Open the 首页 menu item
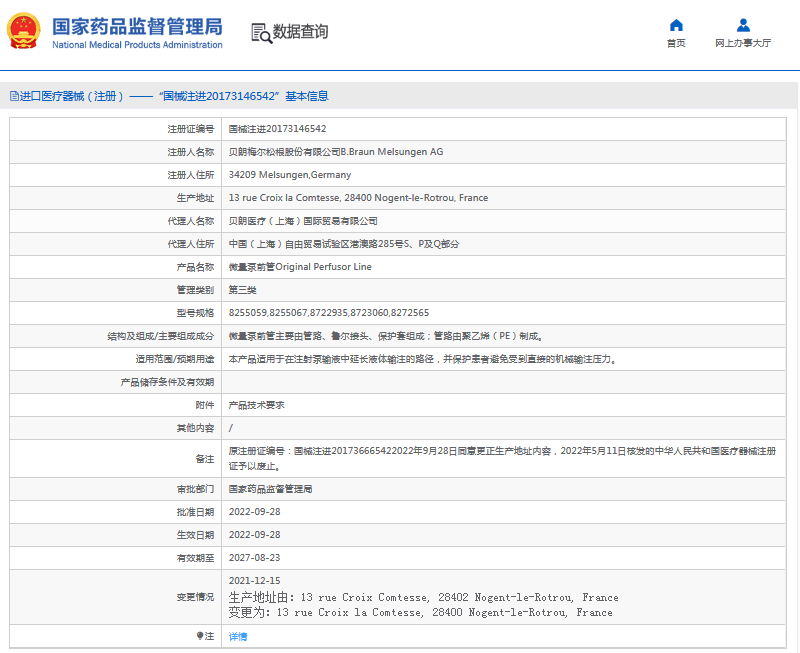The image size is (800, 653). click(x=676, y=43)
